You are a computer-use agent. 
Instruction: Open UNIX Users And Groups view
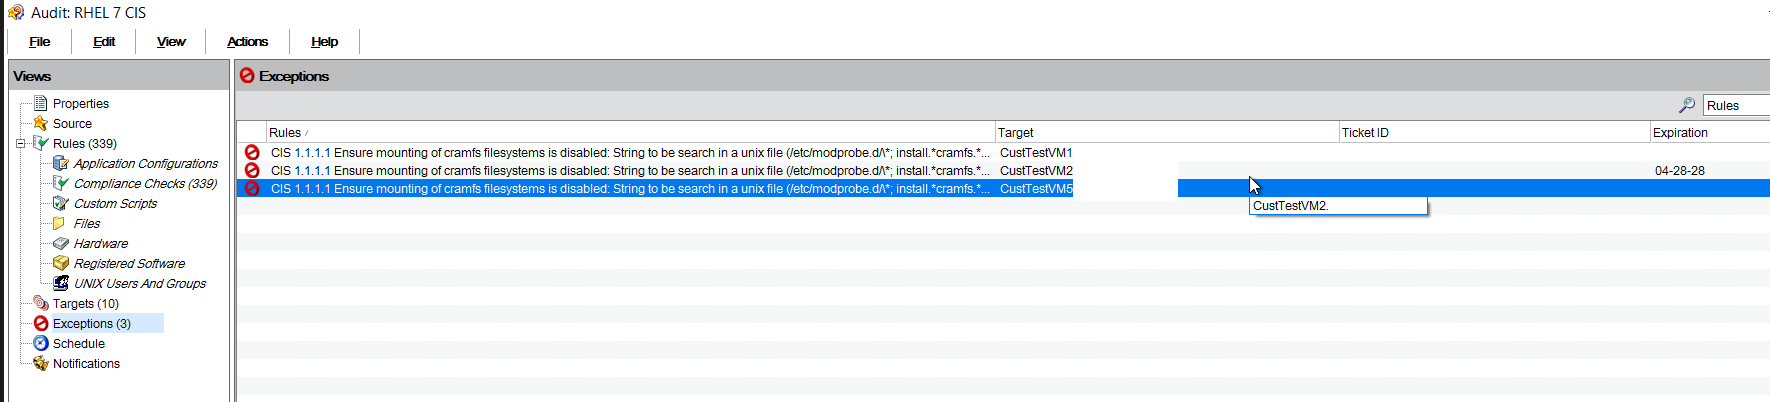pos(140,283)
